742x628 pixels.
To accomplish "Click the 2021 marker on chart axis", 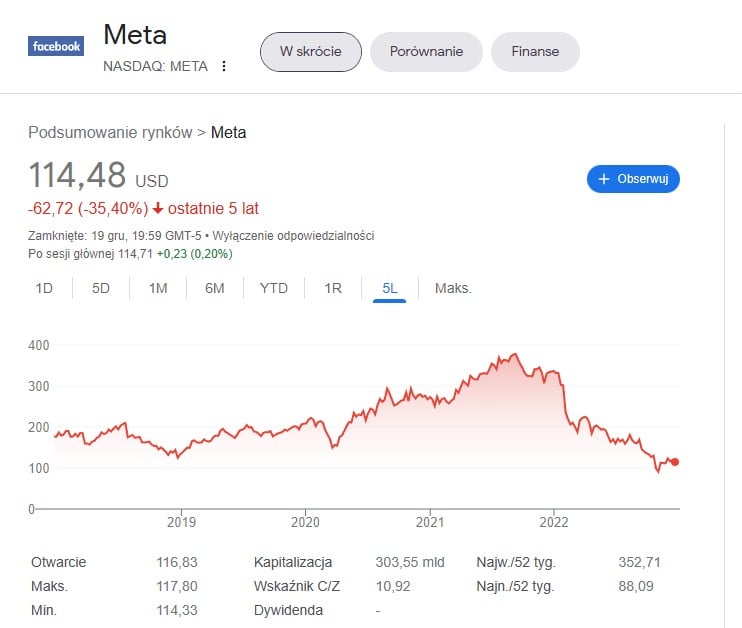I will [430, 522].
